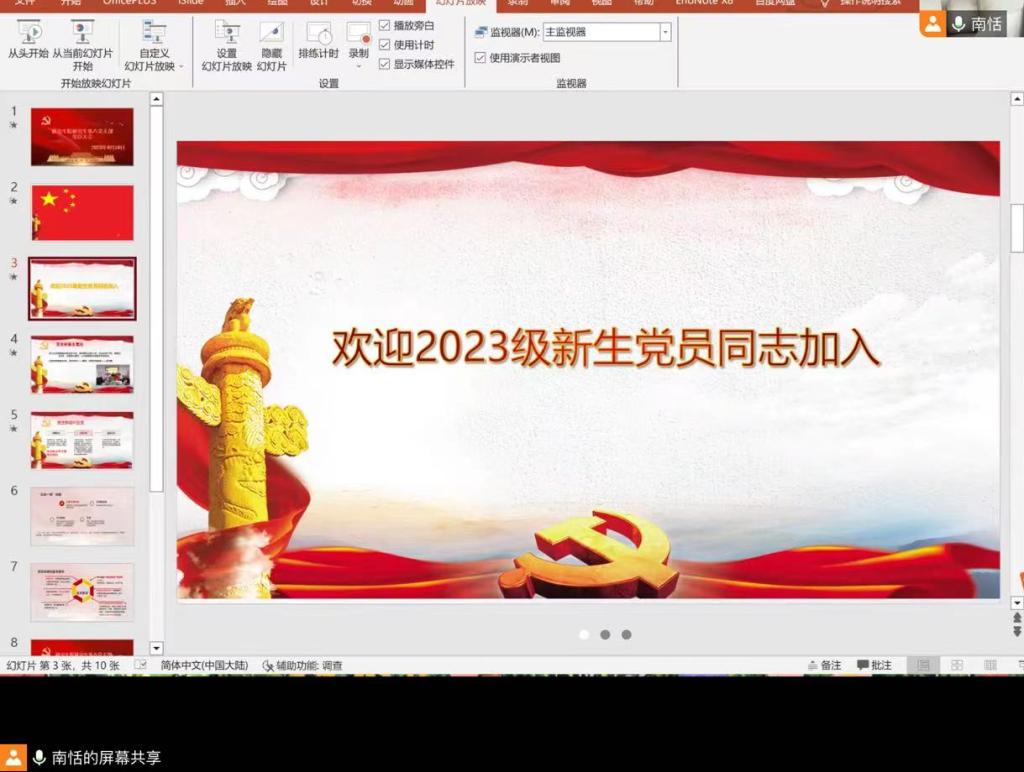Click the monitor icon beside 监视器(M)
The height and width of the screenshot is (772, 1024).
pos(481,31)
